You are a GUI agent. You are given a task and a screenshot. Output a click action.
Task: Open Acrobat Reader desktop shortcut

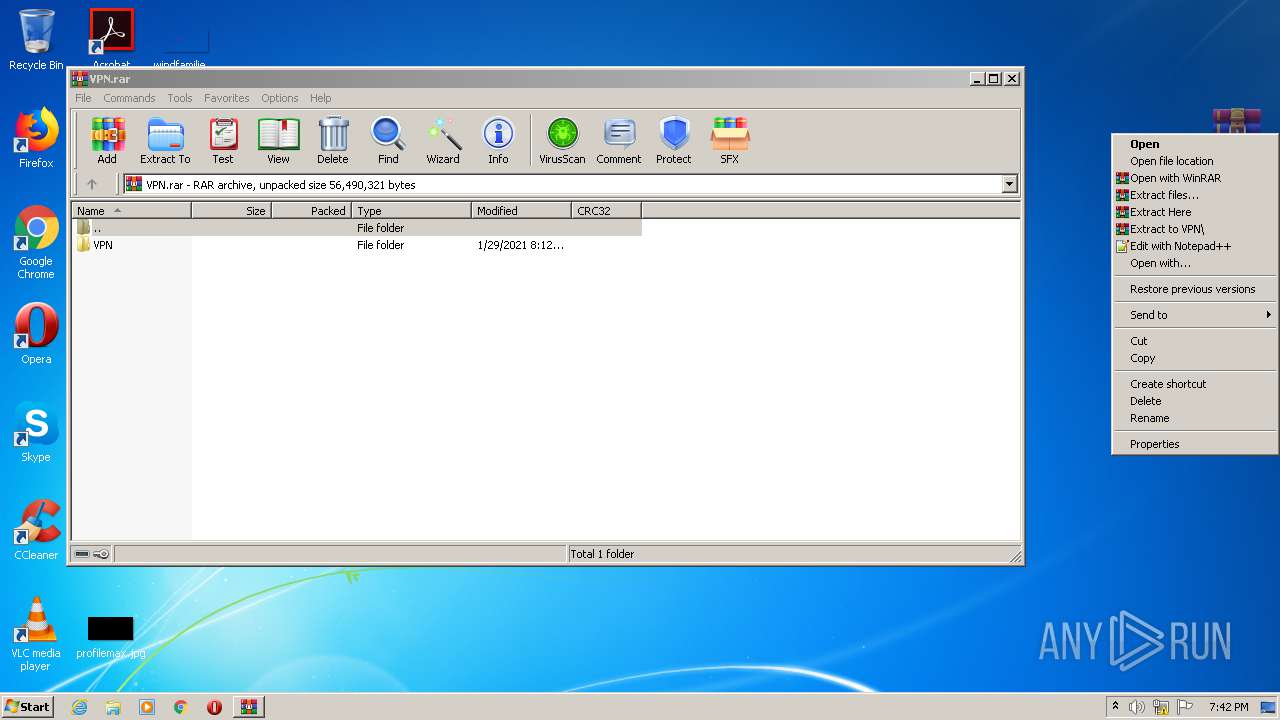pyautogui.click(x=111, y=38)
